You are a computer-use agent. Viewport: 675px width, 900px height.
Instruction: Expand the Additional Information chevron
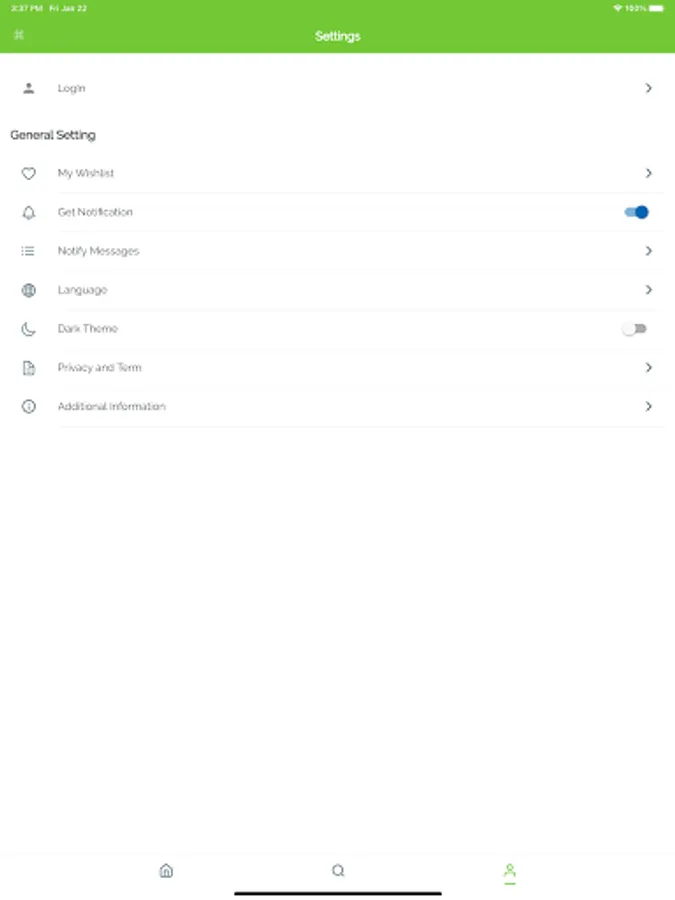(x=648, y=407)
